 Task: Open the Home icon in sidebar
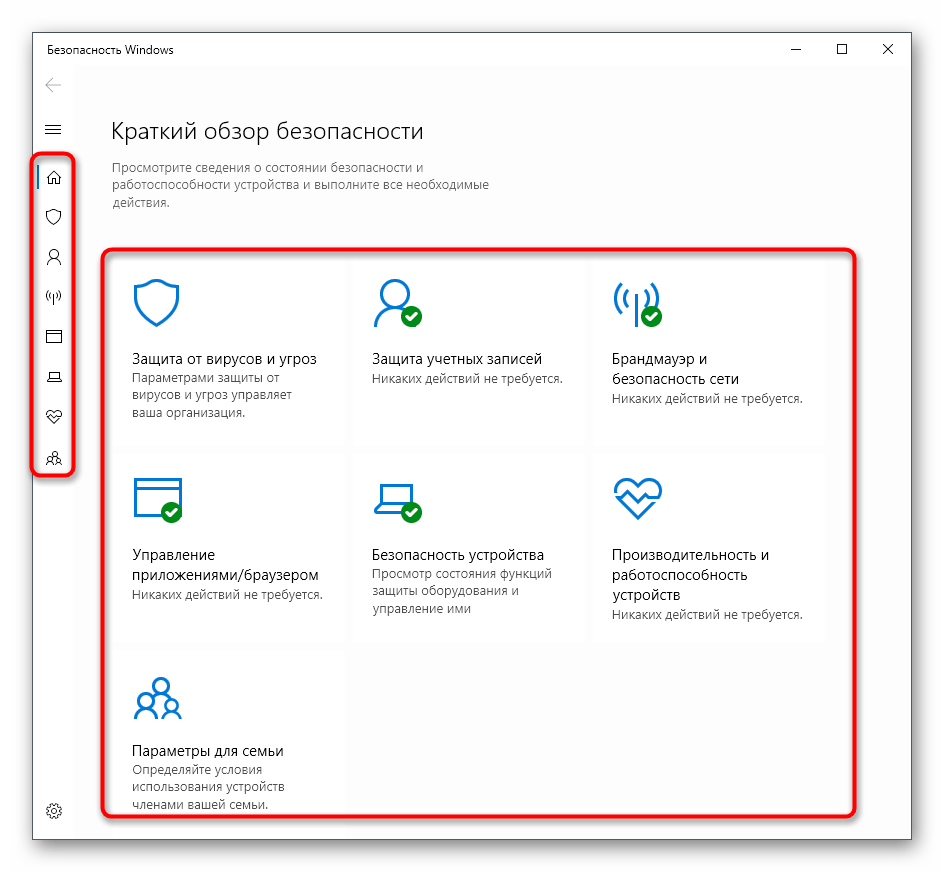click(x=54, y=177)
